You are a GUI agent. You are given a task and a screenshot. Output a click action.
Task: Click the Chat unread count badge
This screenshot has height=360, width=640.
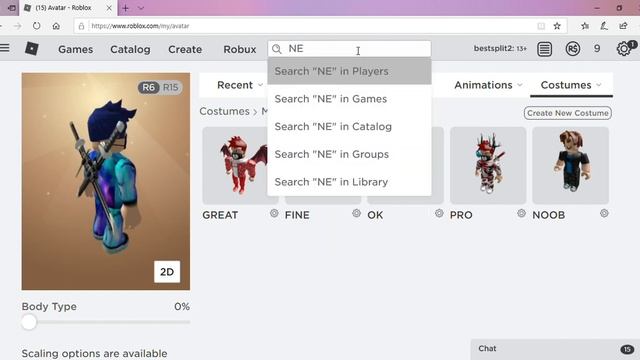click(627, 349)
